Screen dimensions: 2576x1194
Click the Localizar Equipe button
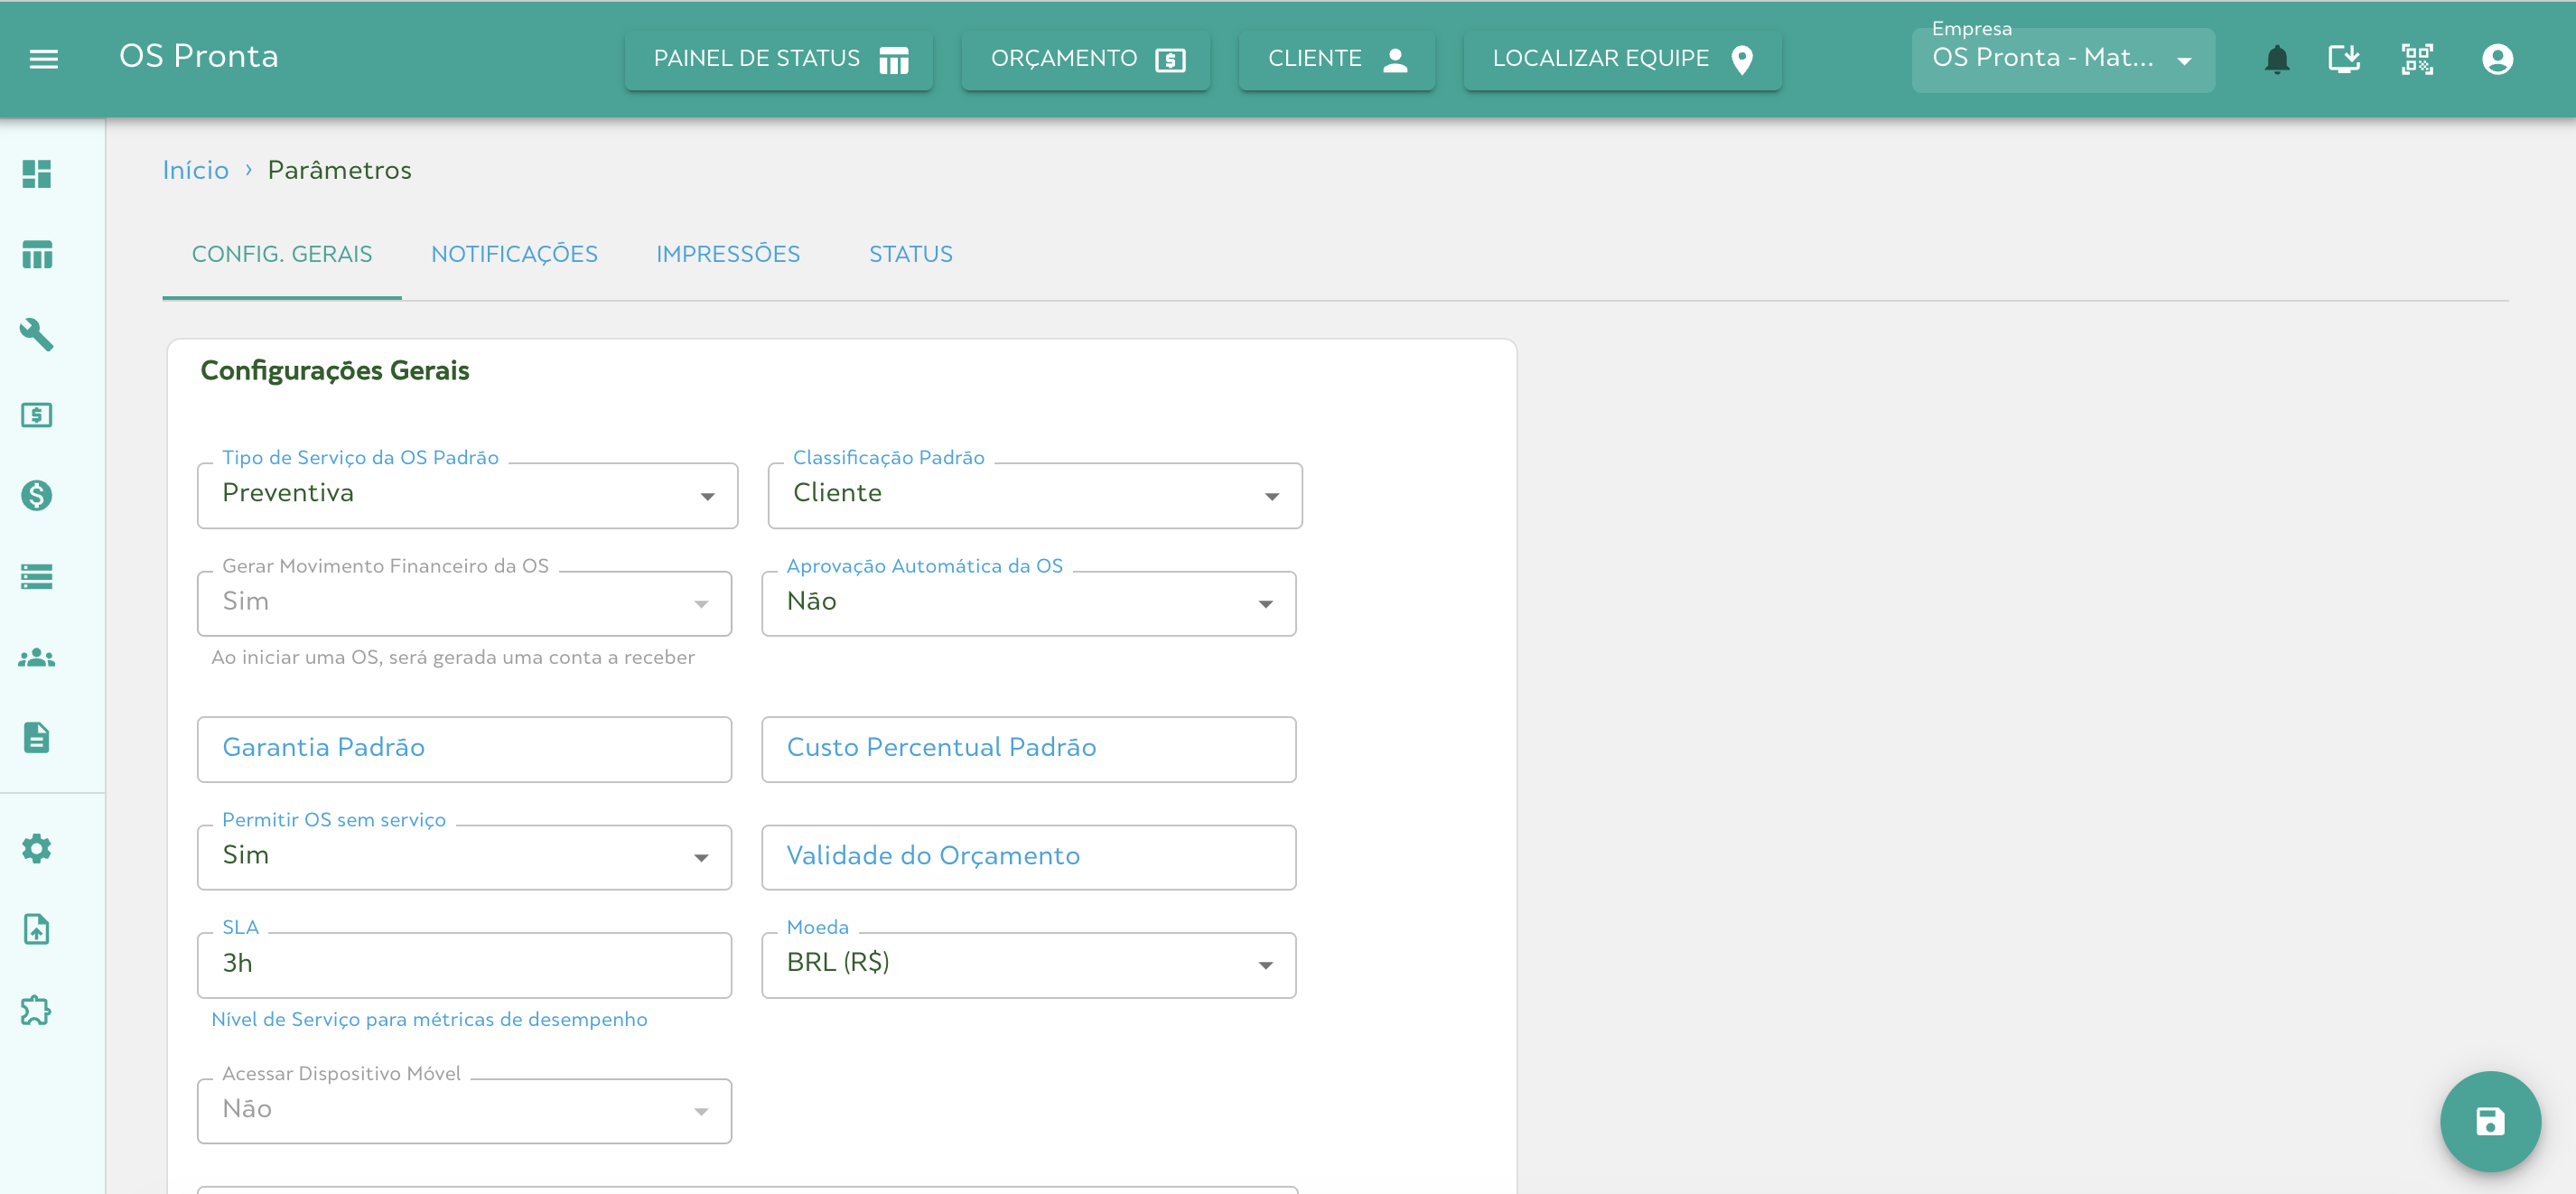(1621, 59)
